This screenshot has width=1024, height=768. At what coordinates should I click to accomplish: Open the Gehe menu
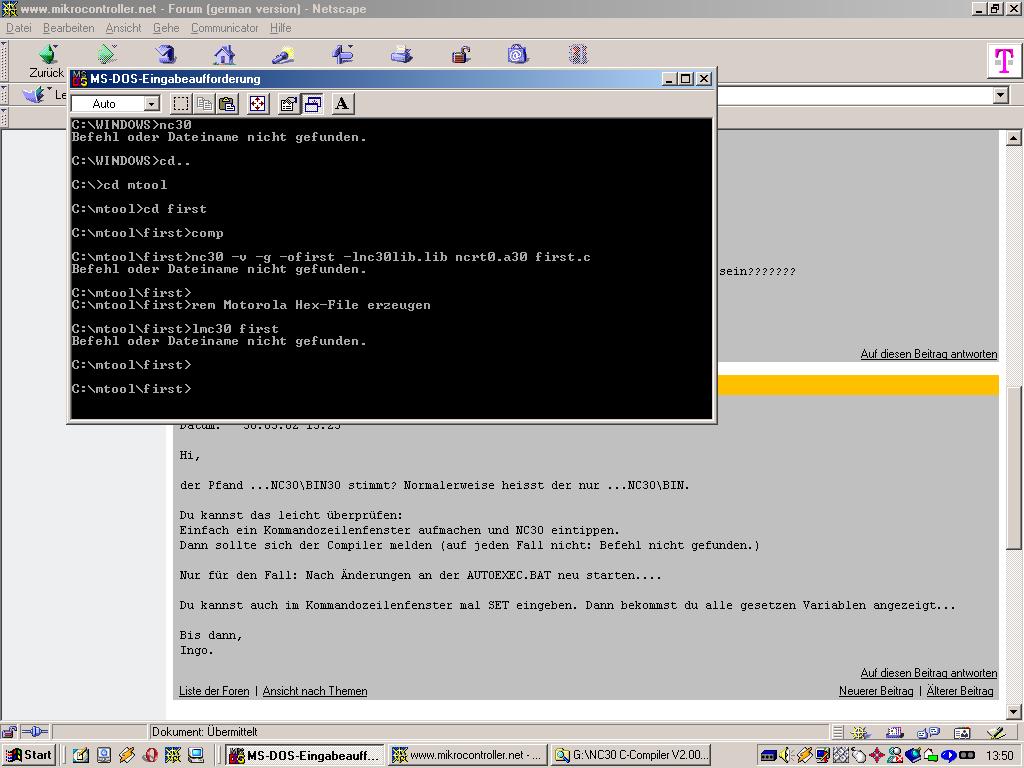click(166, 28)
